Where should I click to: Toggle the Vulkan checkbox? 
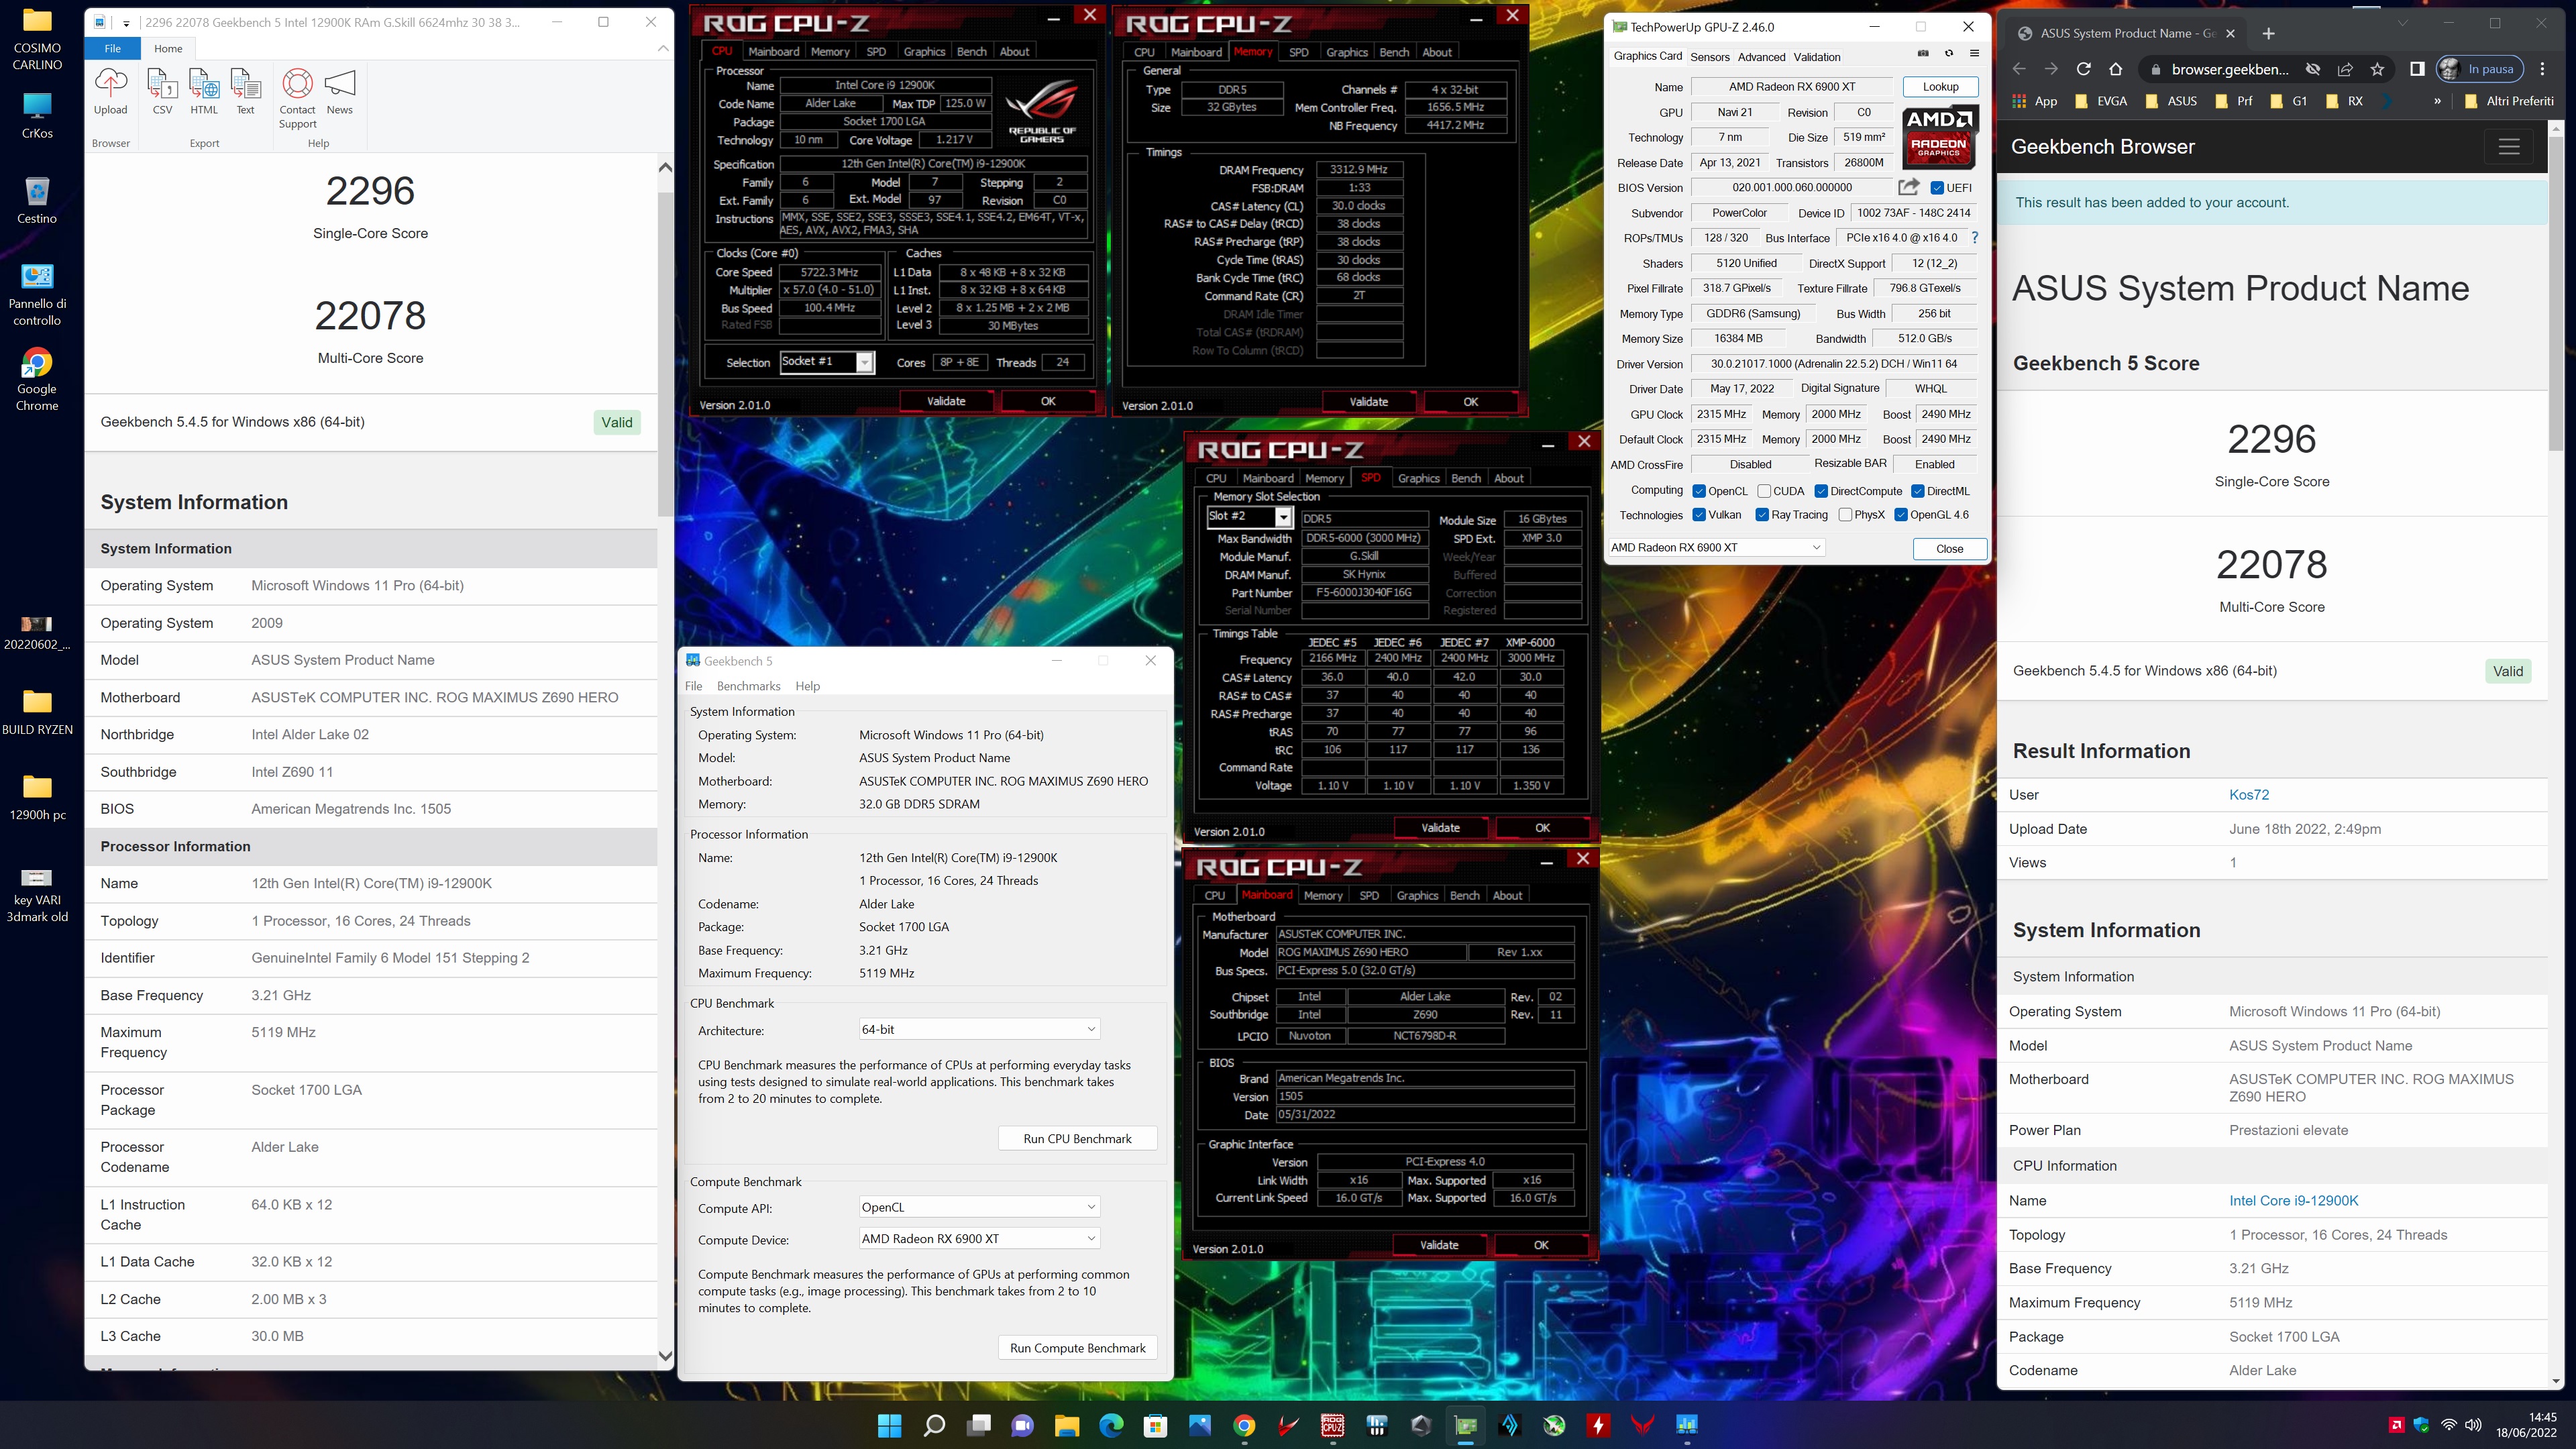(x=1698, y=515)
